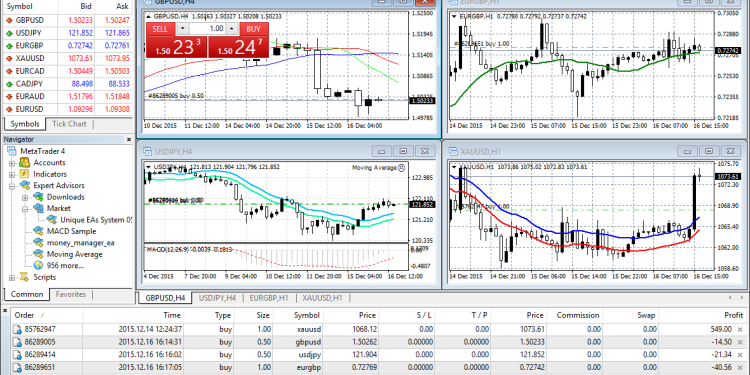Image resolution: width=750 pixels, height=375 pixels.
Task: Click the Scripts scroll icon in Navigator
Action: 25,277
